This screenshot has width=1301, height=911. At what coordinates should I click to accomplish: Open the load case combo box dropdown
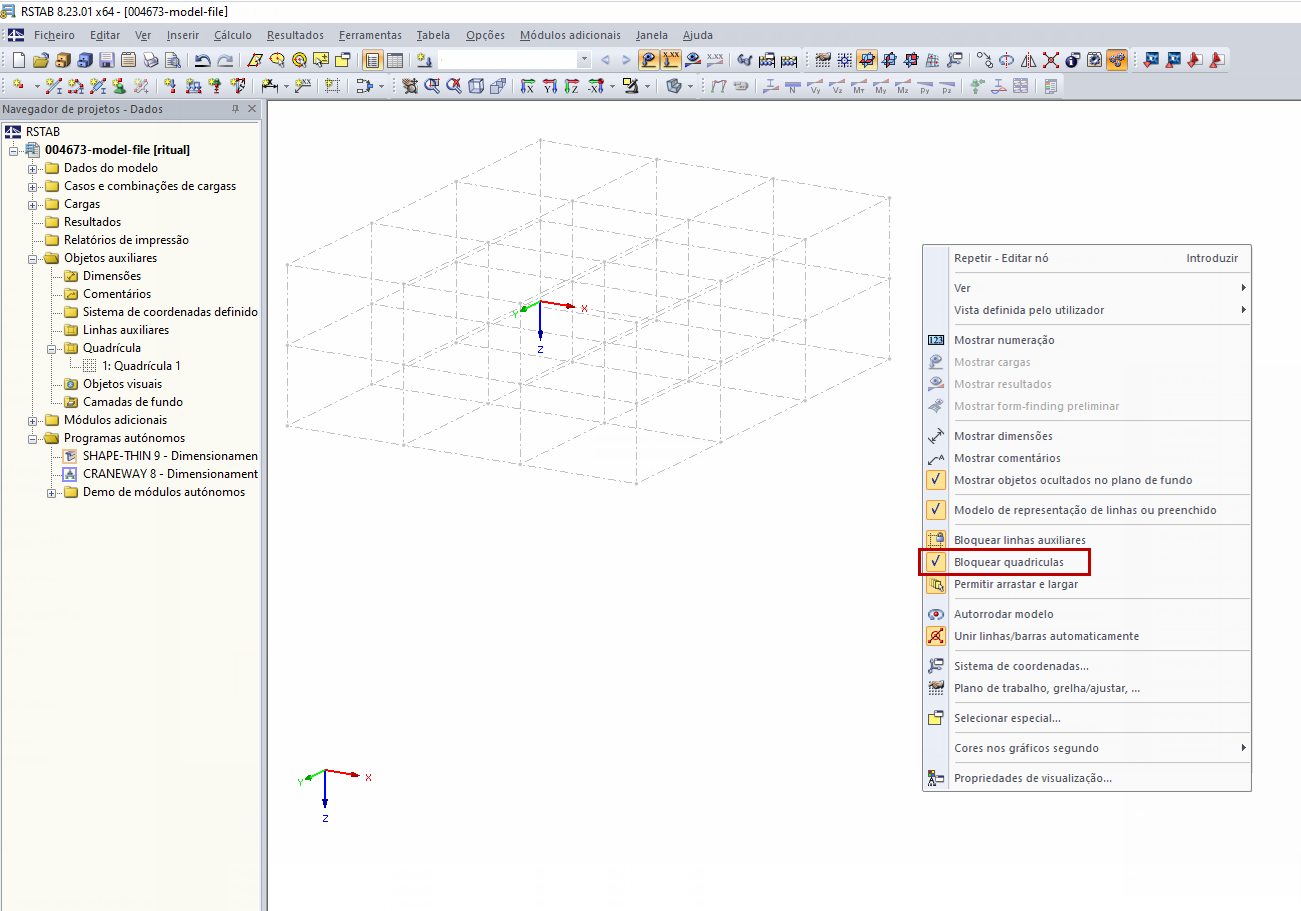[584, 60]
